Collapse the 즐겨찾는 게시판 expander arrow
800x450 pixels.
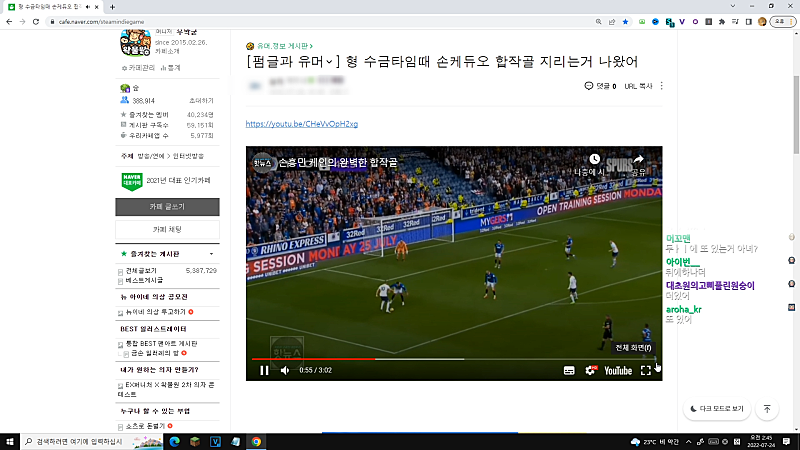tap(211, 254)
